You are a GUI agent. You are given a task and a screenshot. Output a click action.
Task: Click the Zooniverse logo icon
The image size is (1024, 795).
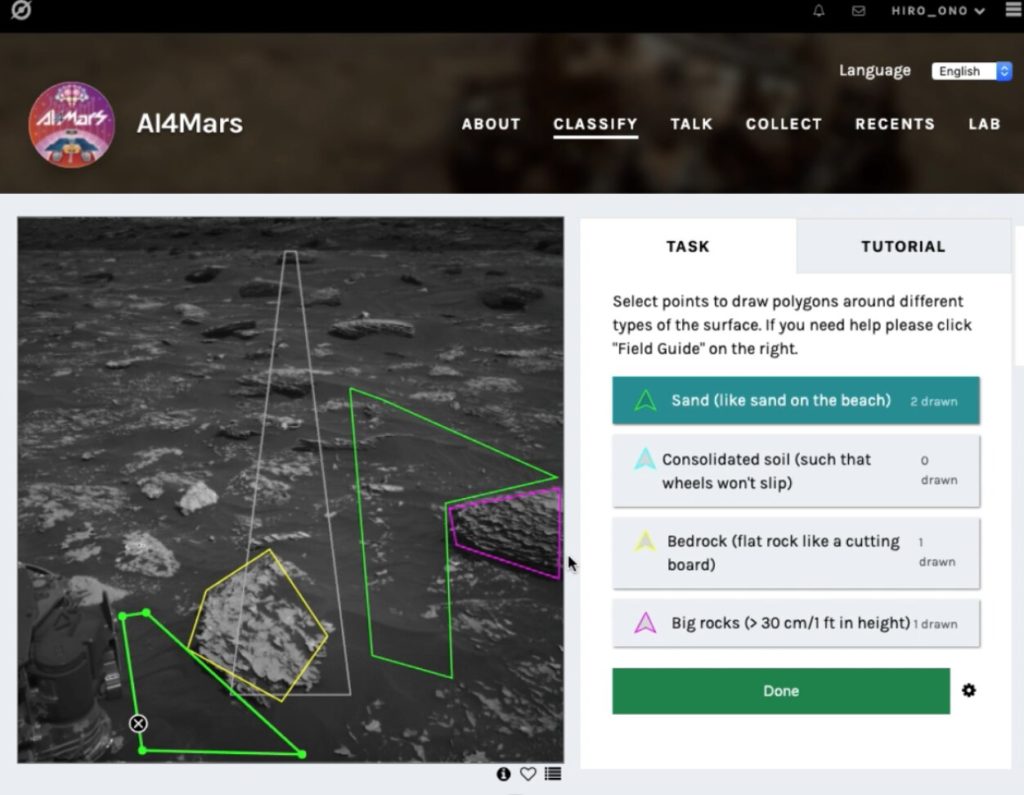coord(21,10)
